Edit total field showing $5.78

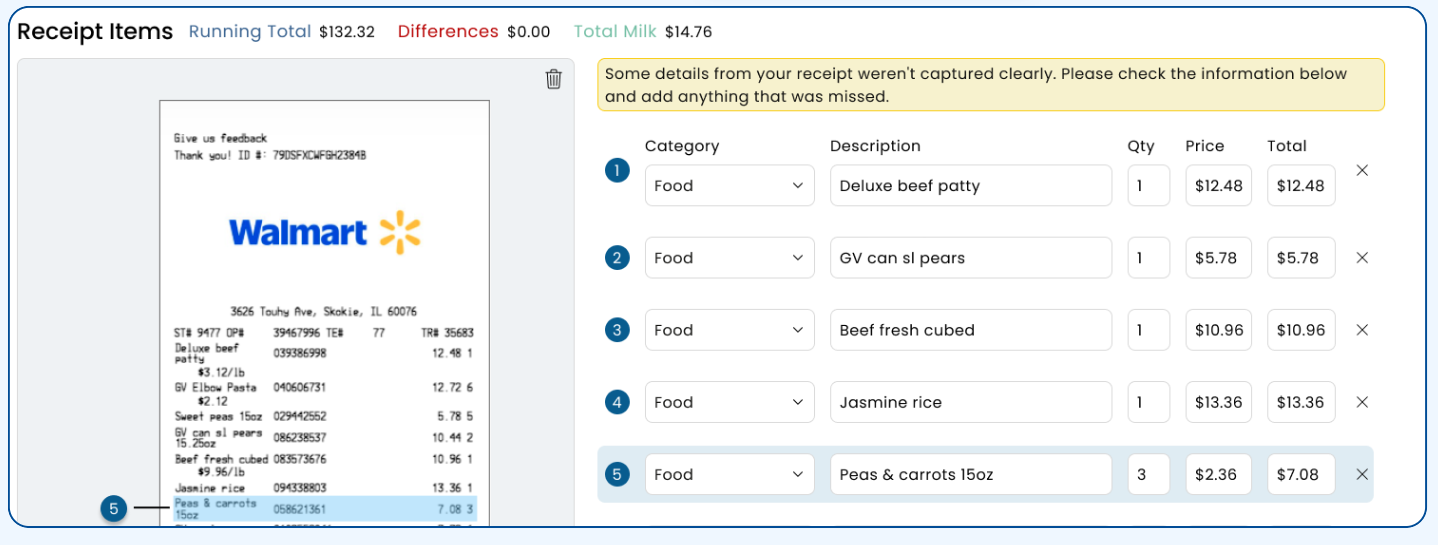coord(1301,258)
